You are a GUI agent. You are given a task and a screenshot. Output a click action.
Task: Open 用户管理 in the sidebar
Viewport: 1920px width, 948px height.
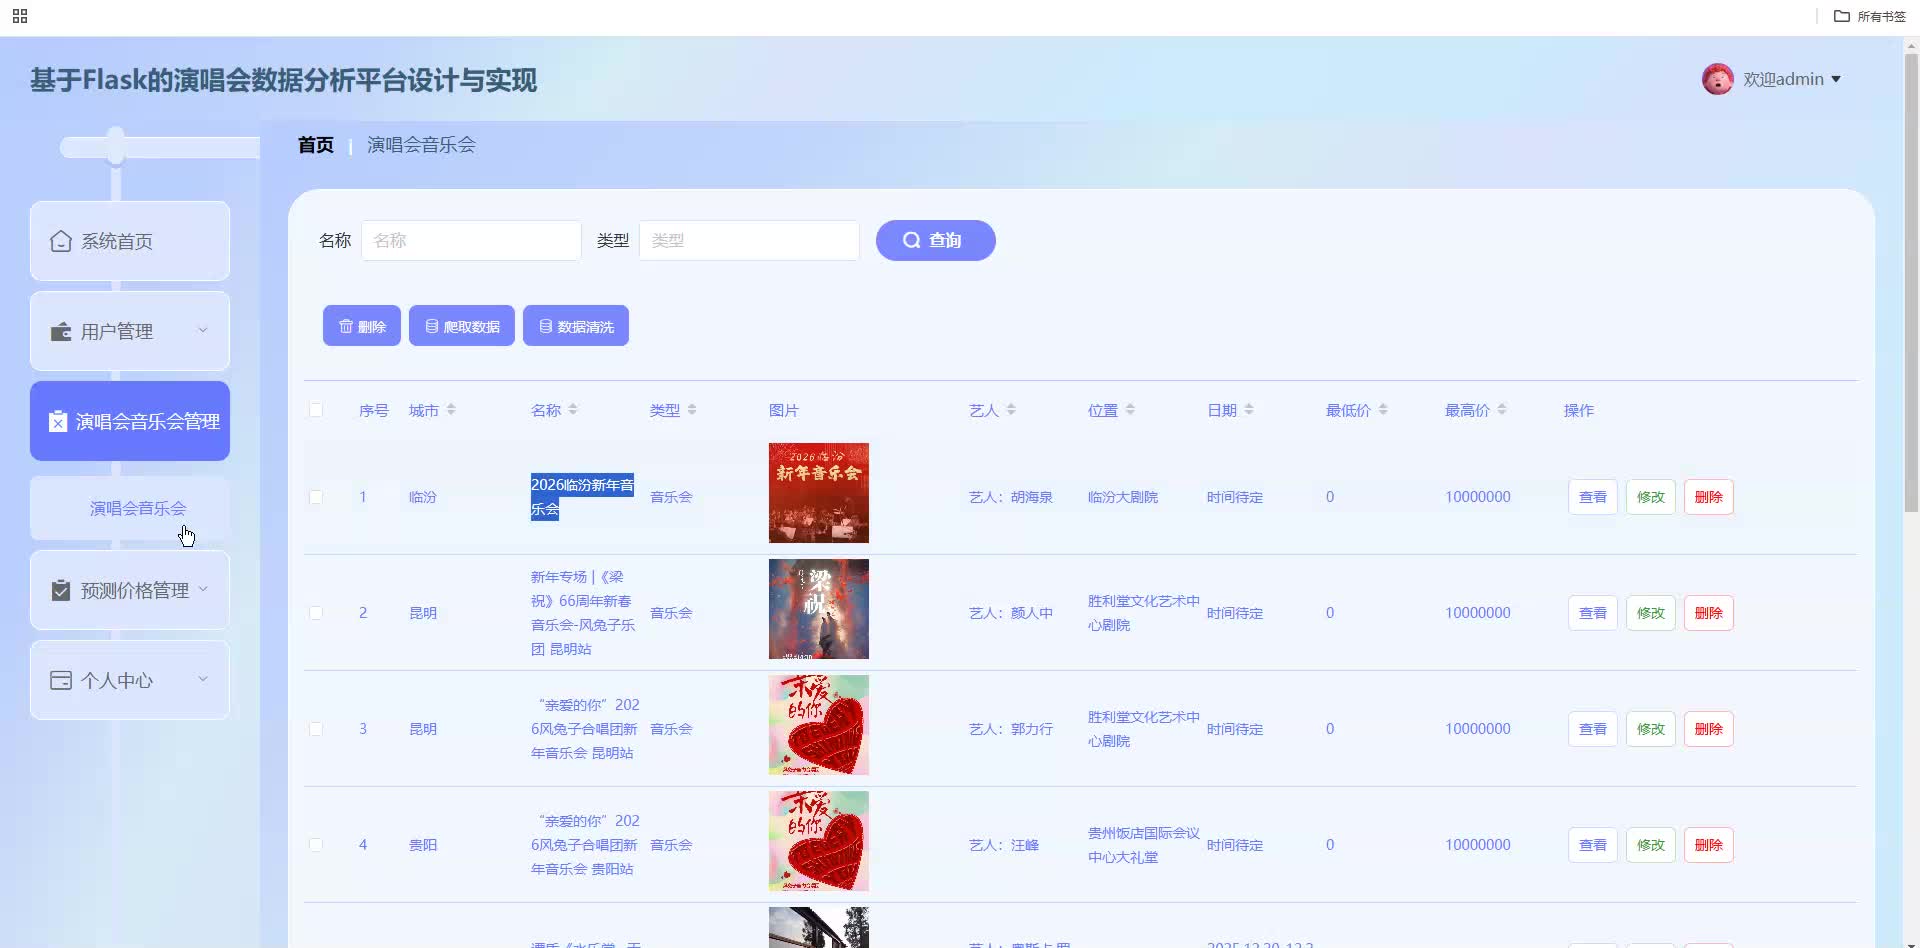(x=130, y=331)
